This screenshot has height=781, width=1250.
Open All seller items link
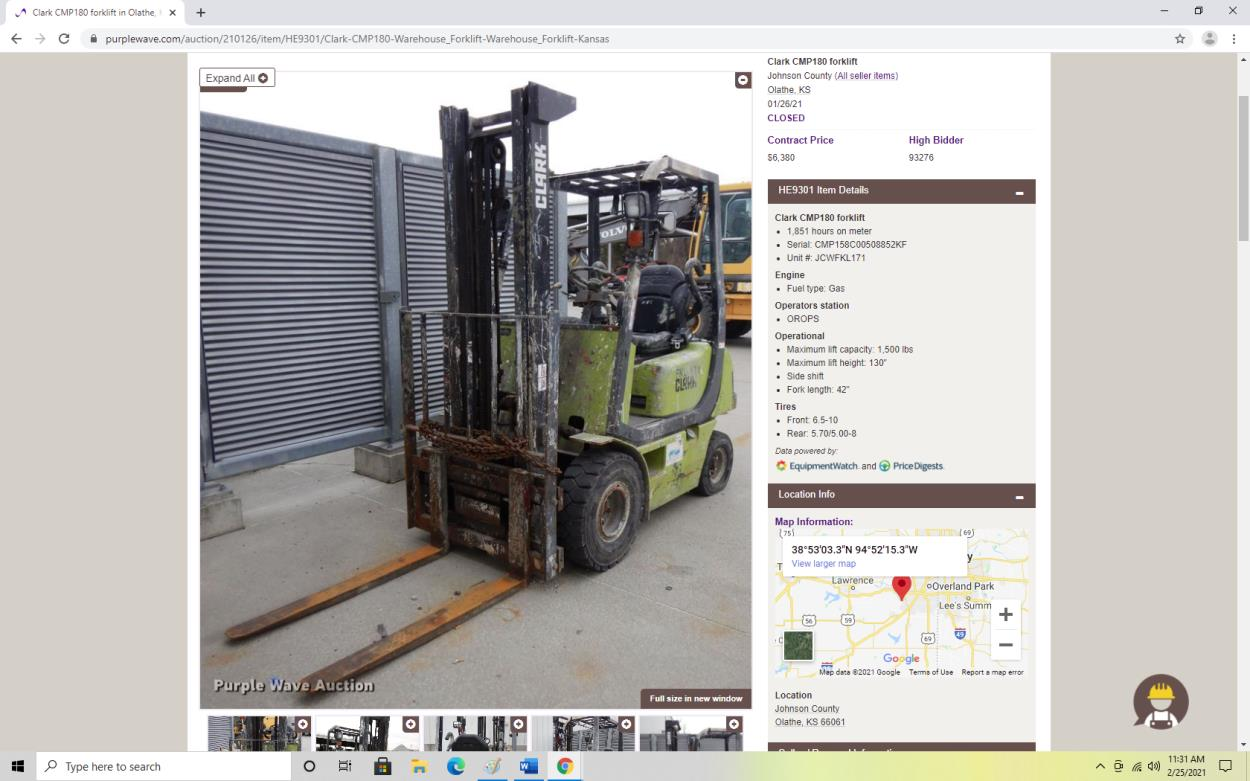tap(866, 76)
